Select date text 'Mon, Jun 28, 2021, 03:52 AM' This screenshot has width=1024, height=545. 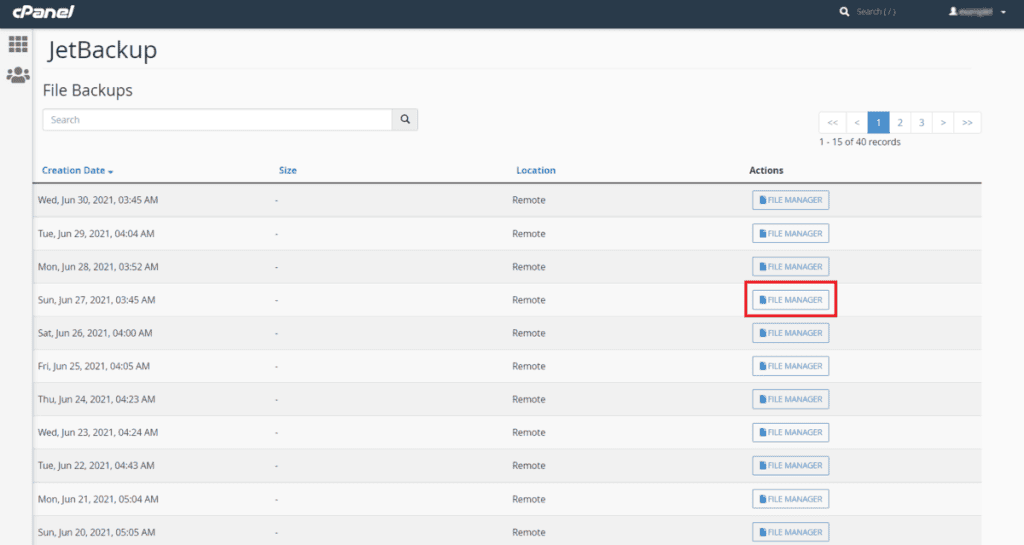pos(98,267)
